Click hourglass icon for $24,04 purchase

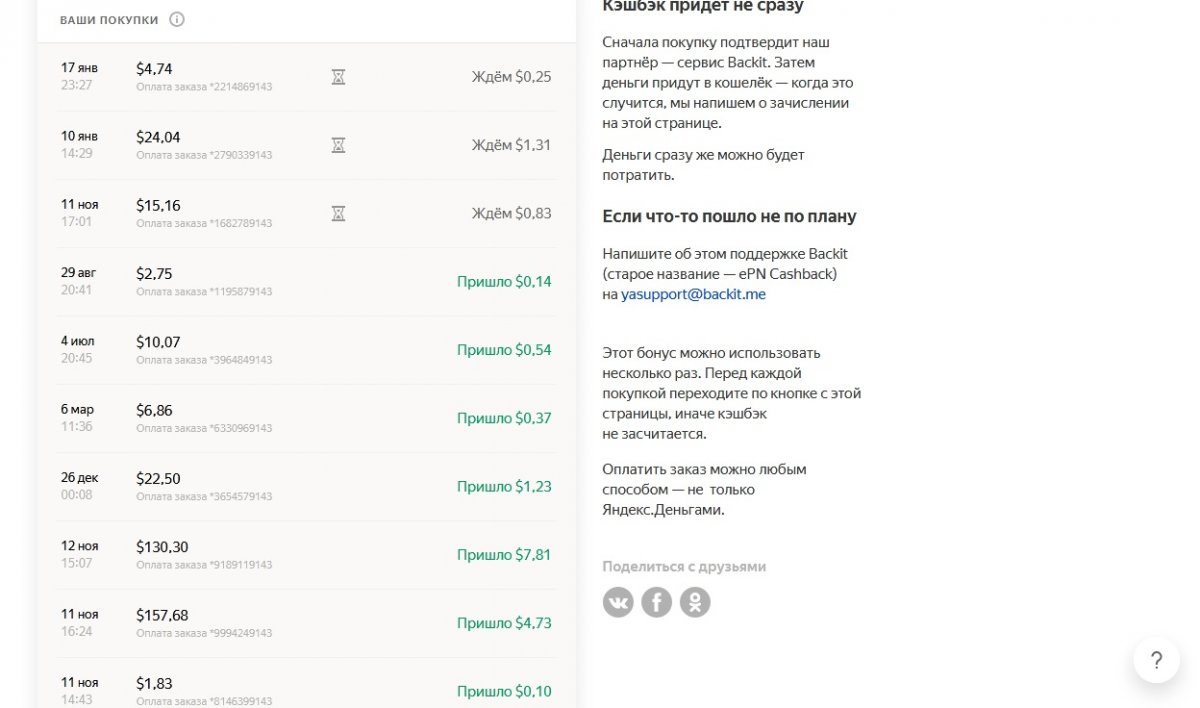338,145
